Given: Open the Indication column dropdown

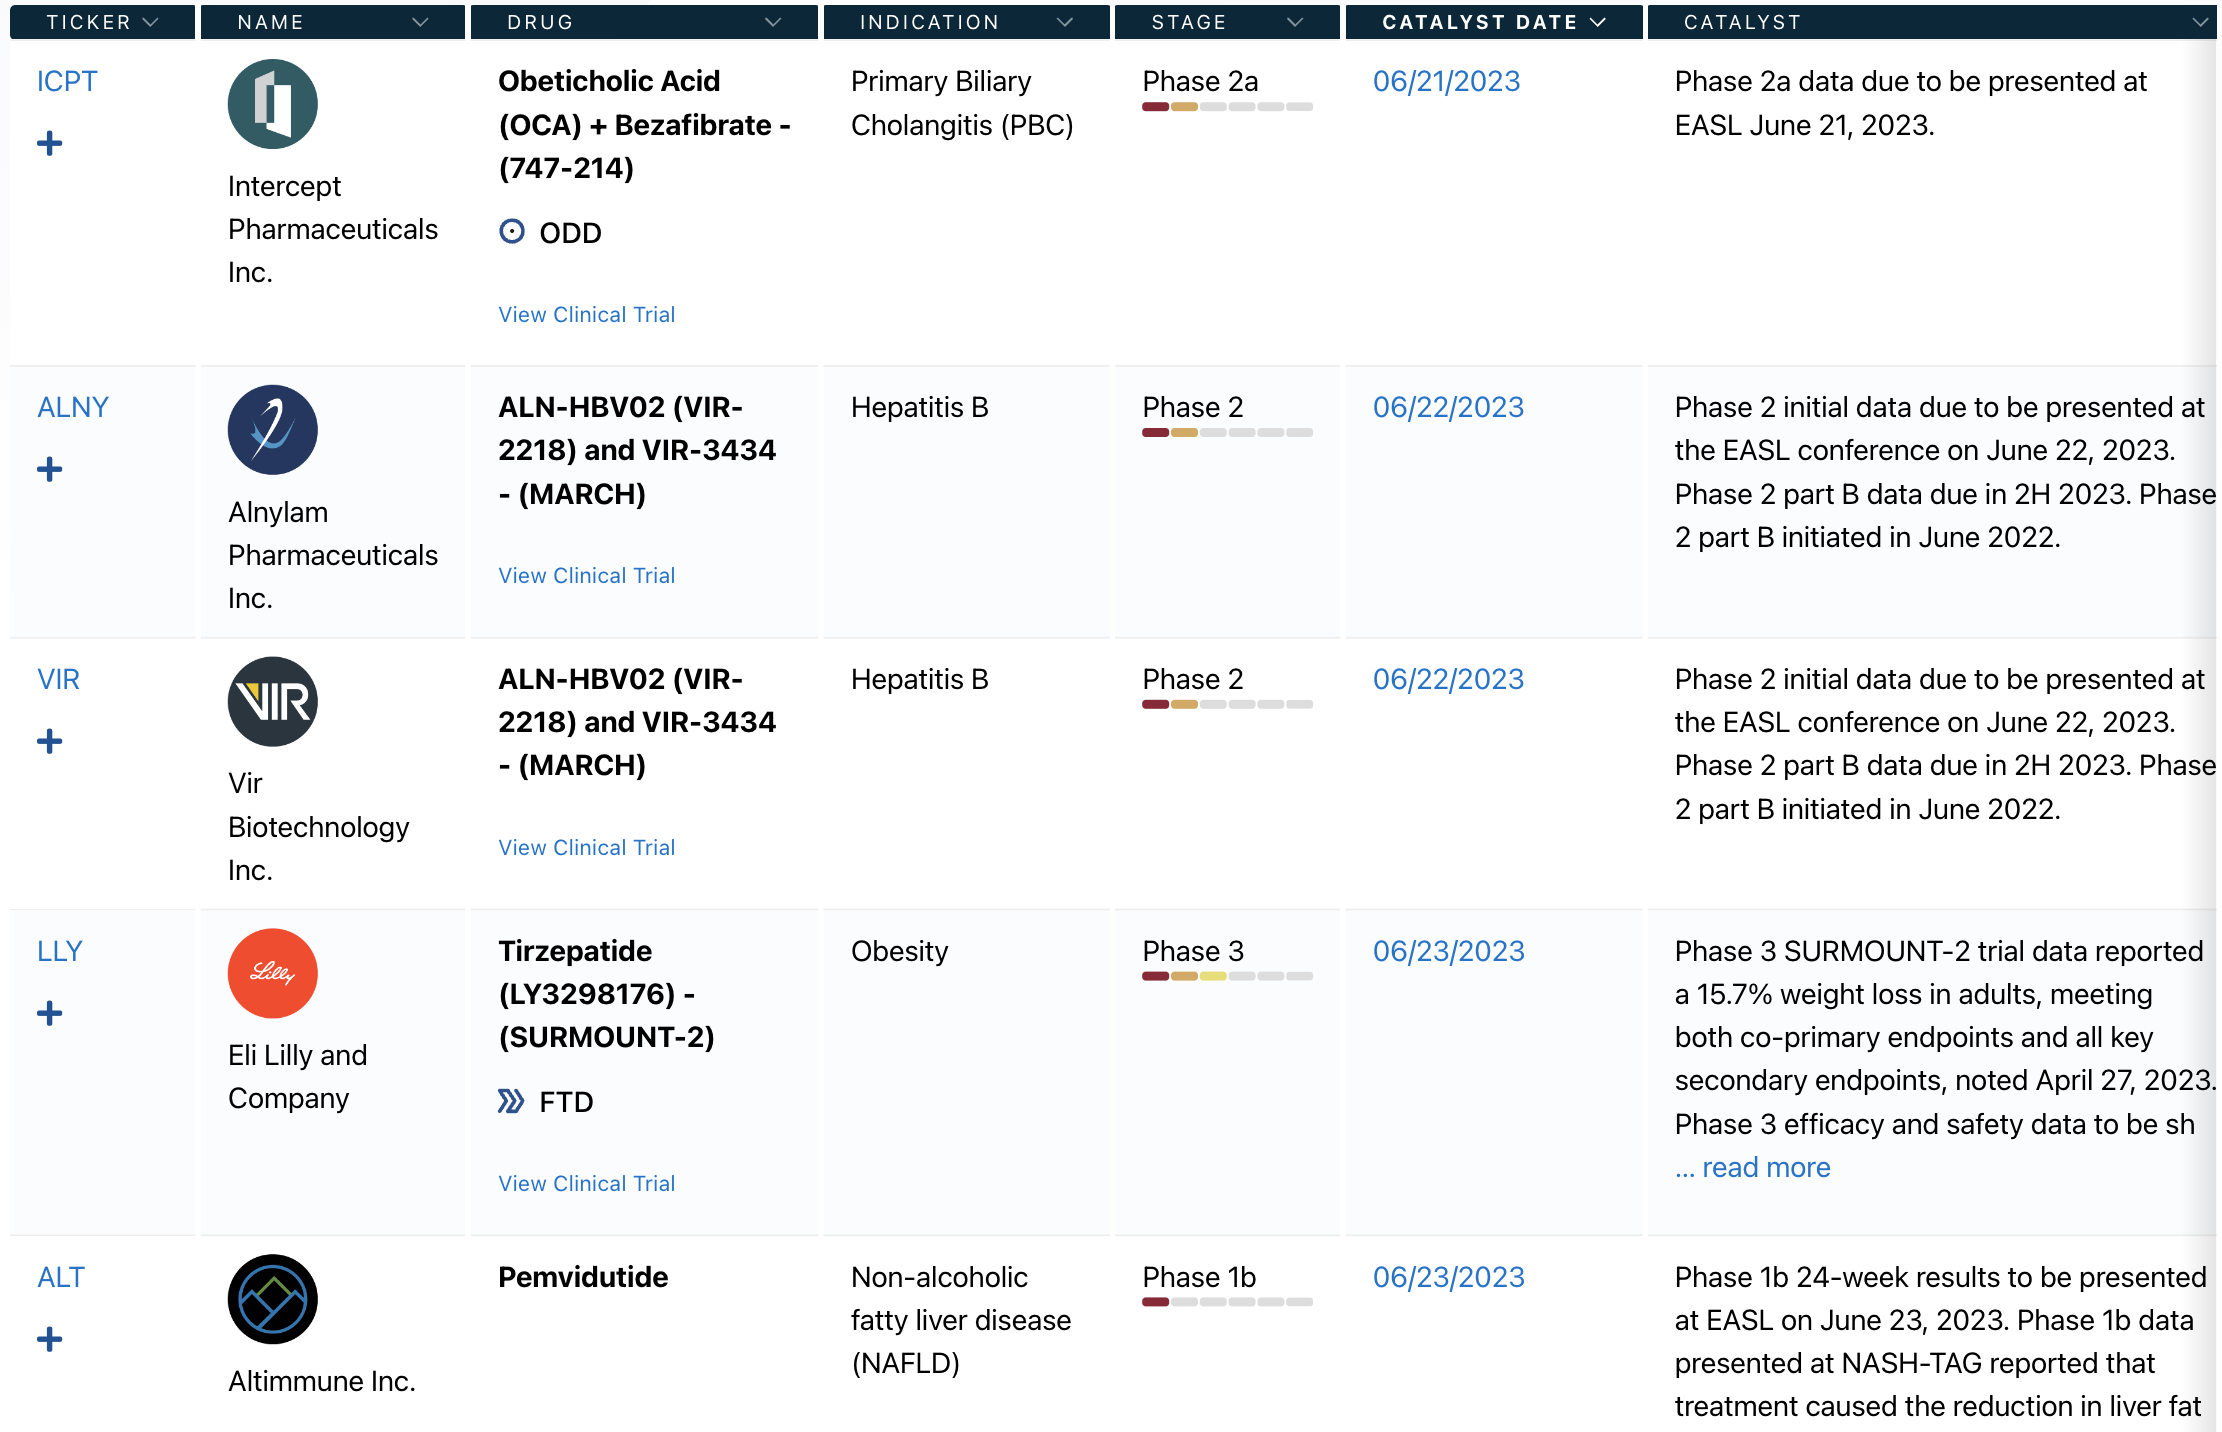Looking at the screenshot, I should point(1065,22).
